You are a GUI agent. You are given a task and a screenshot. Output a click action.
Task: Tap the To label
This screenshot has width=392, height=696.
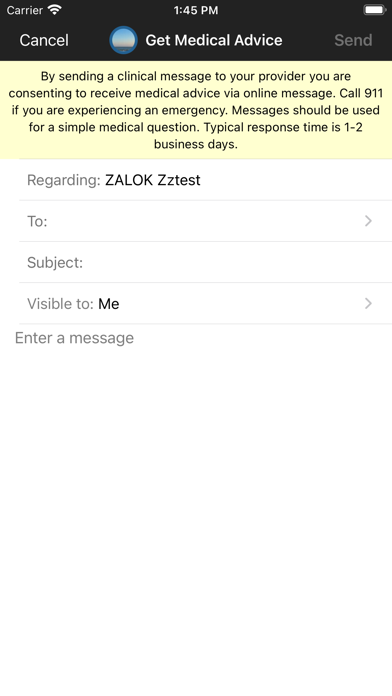tap(37, 221)
